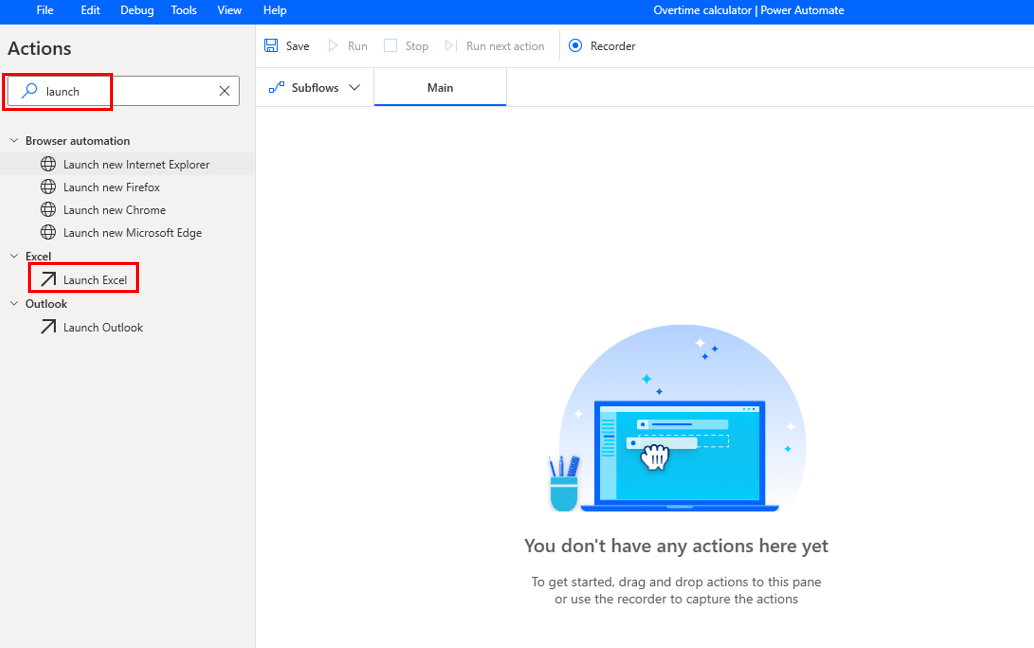Click the Browser automation group label
Image resolution: width=1034 pixels, height=648 pixels.
click(77, 140)
